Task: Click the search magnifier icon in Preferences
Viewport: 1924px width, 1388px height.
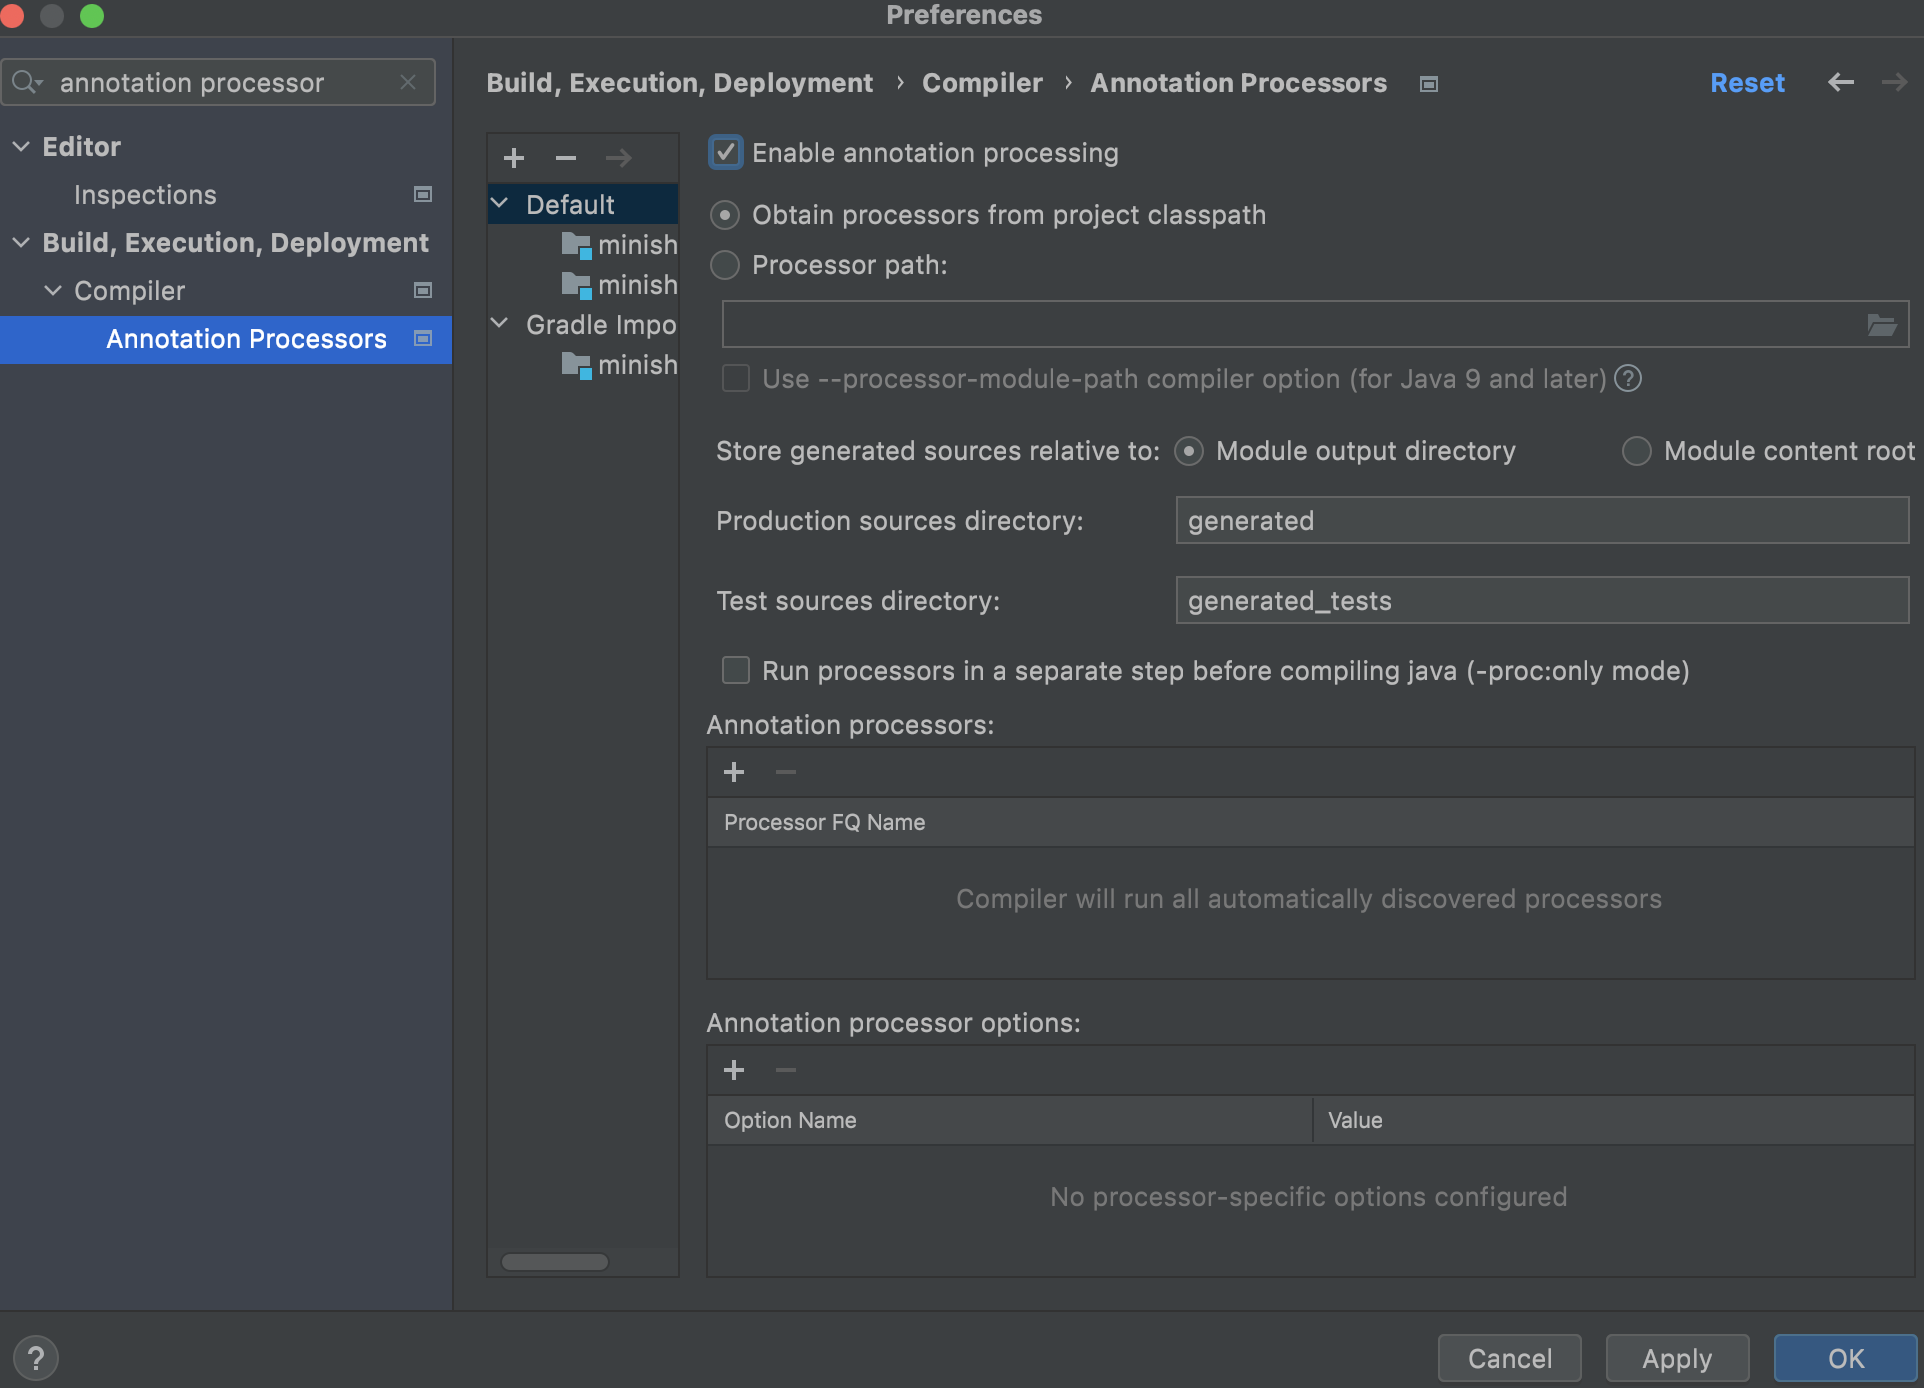Action: pos(27,82)
